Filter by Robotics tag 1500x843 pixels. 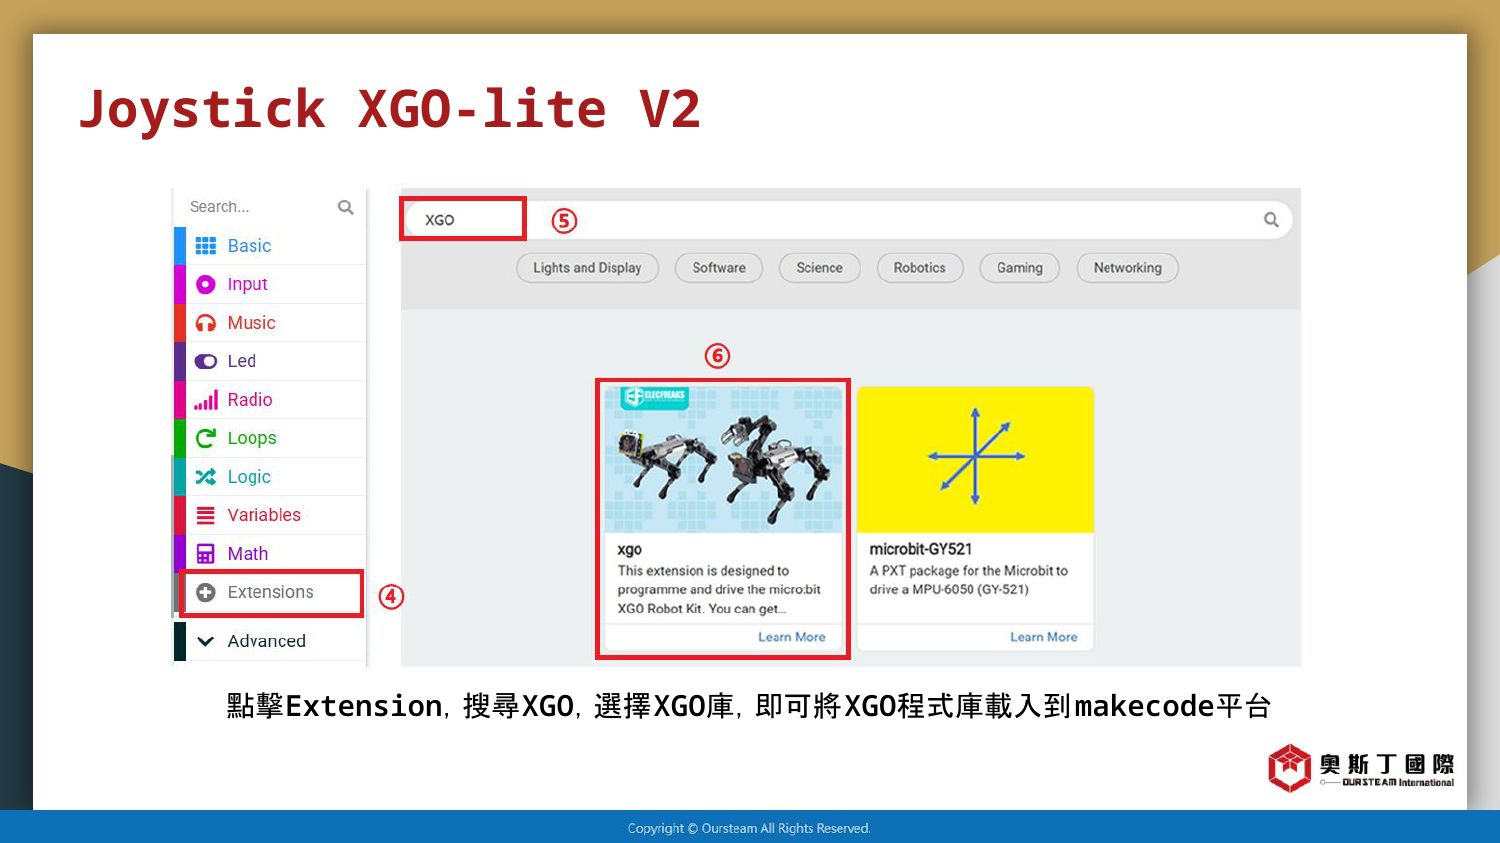point(919,268)
